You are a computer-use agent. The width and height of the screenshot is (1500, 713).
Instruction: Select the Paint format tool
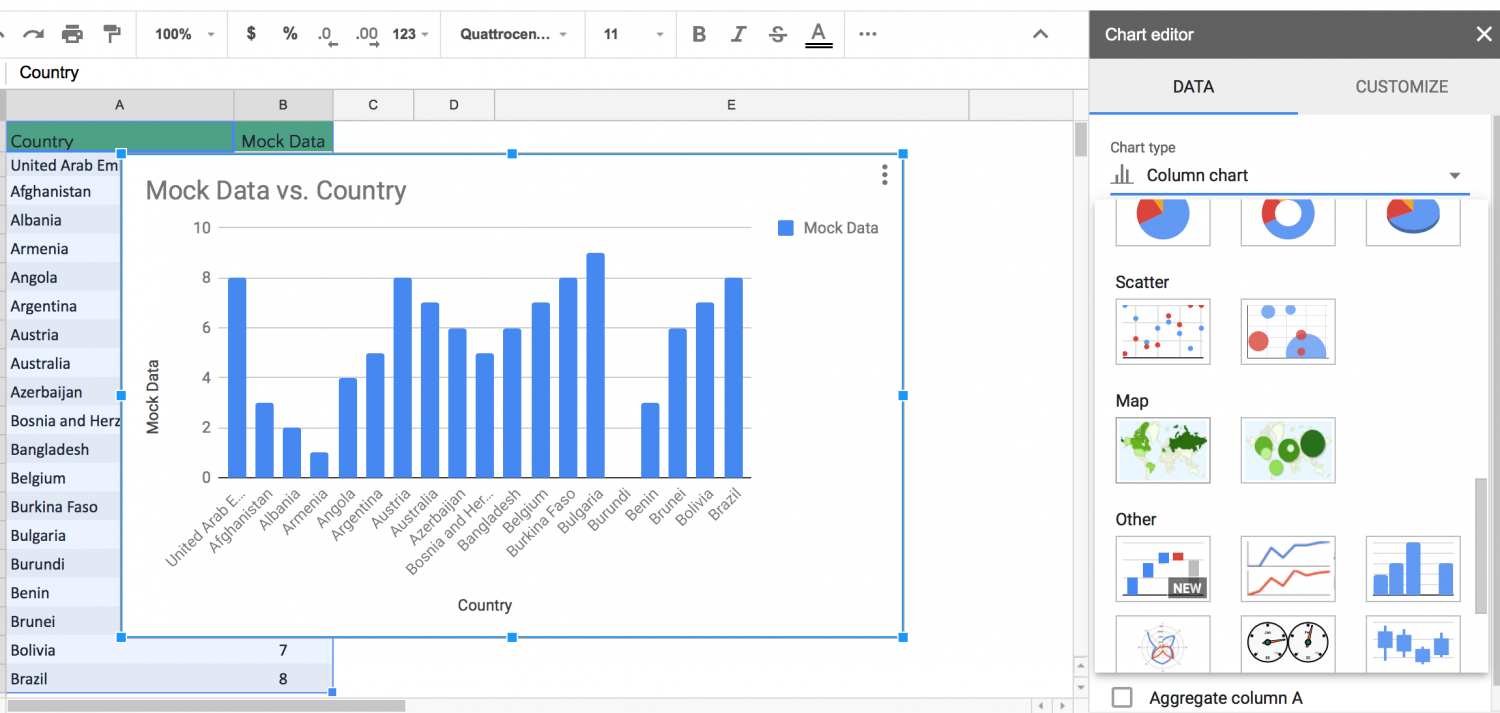pos(110,33)
